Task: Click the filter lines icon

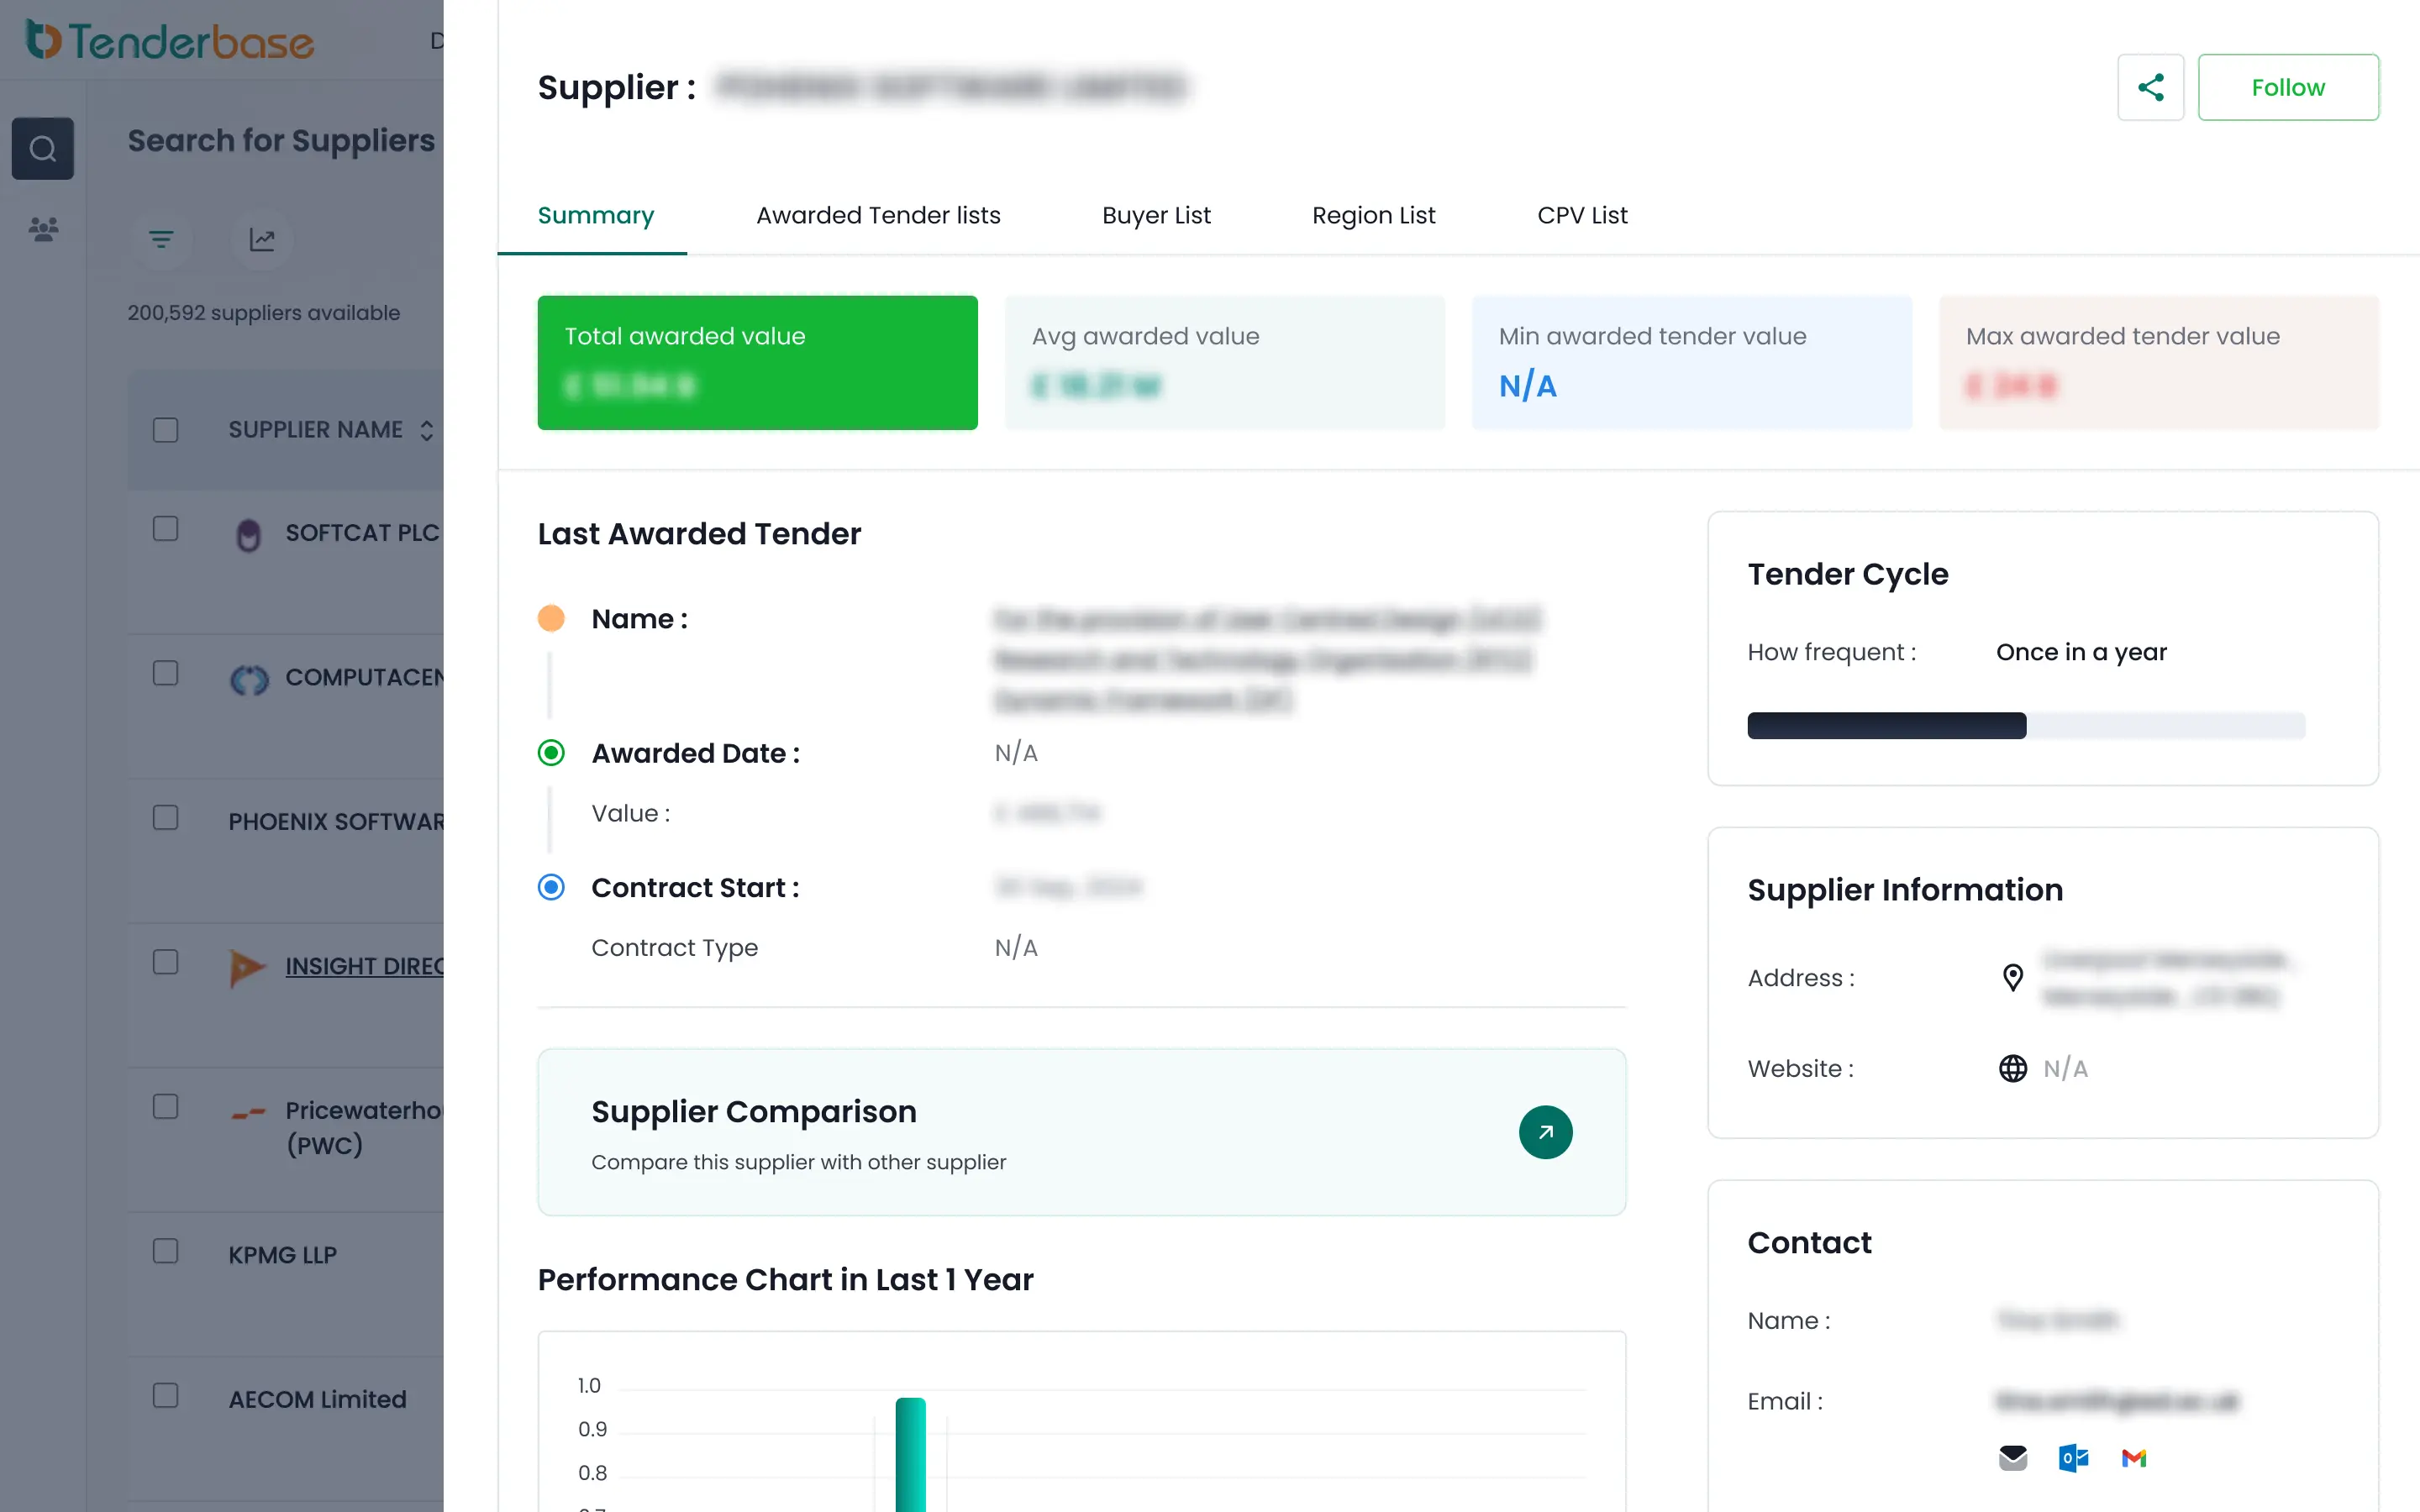Action: tap(161, 239)
